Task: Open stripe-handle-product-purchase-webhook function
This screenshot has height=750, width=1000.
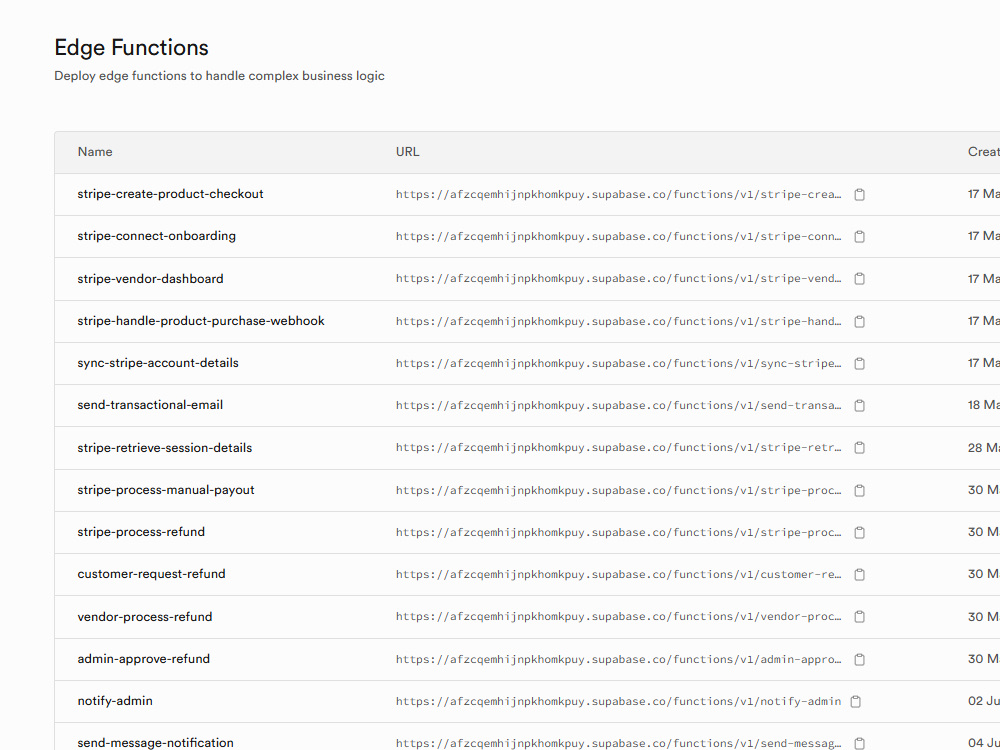Action: click(x=201, y=321)
